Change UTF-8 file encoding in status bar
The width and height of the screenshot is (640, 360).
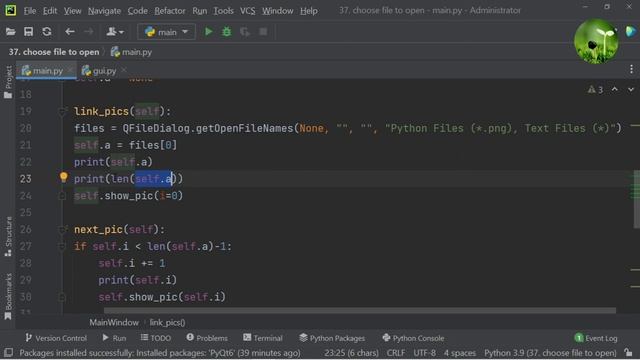point(424,353)
